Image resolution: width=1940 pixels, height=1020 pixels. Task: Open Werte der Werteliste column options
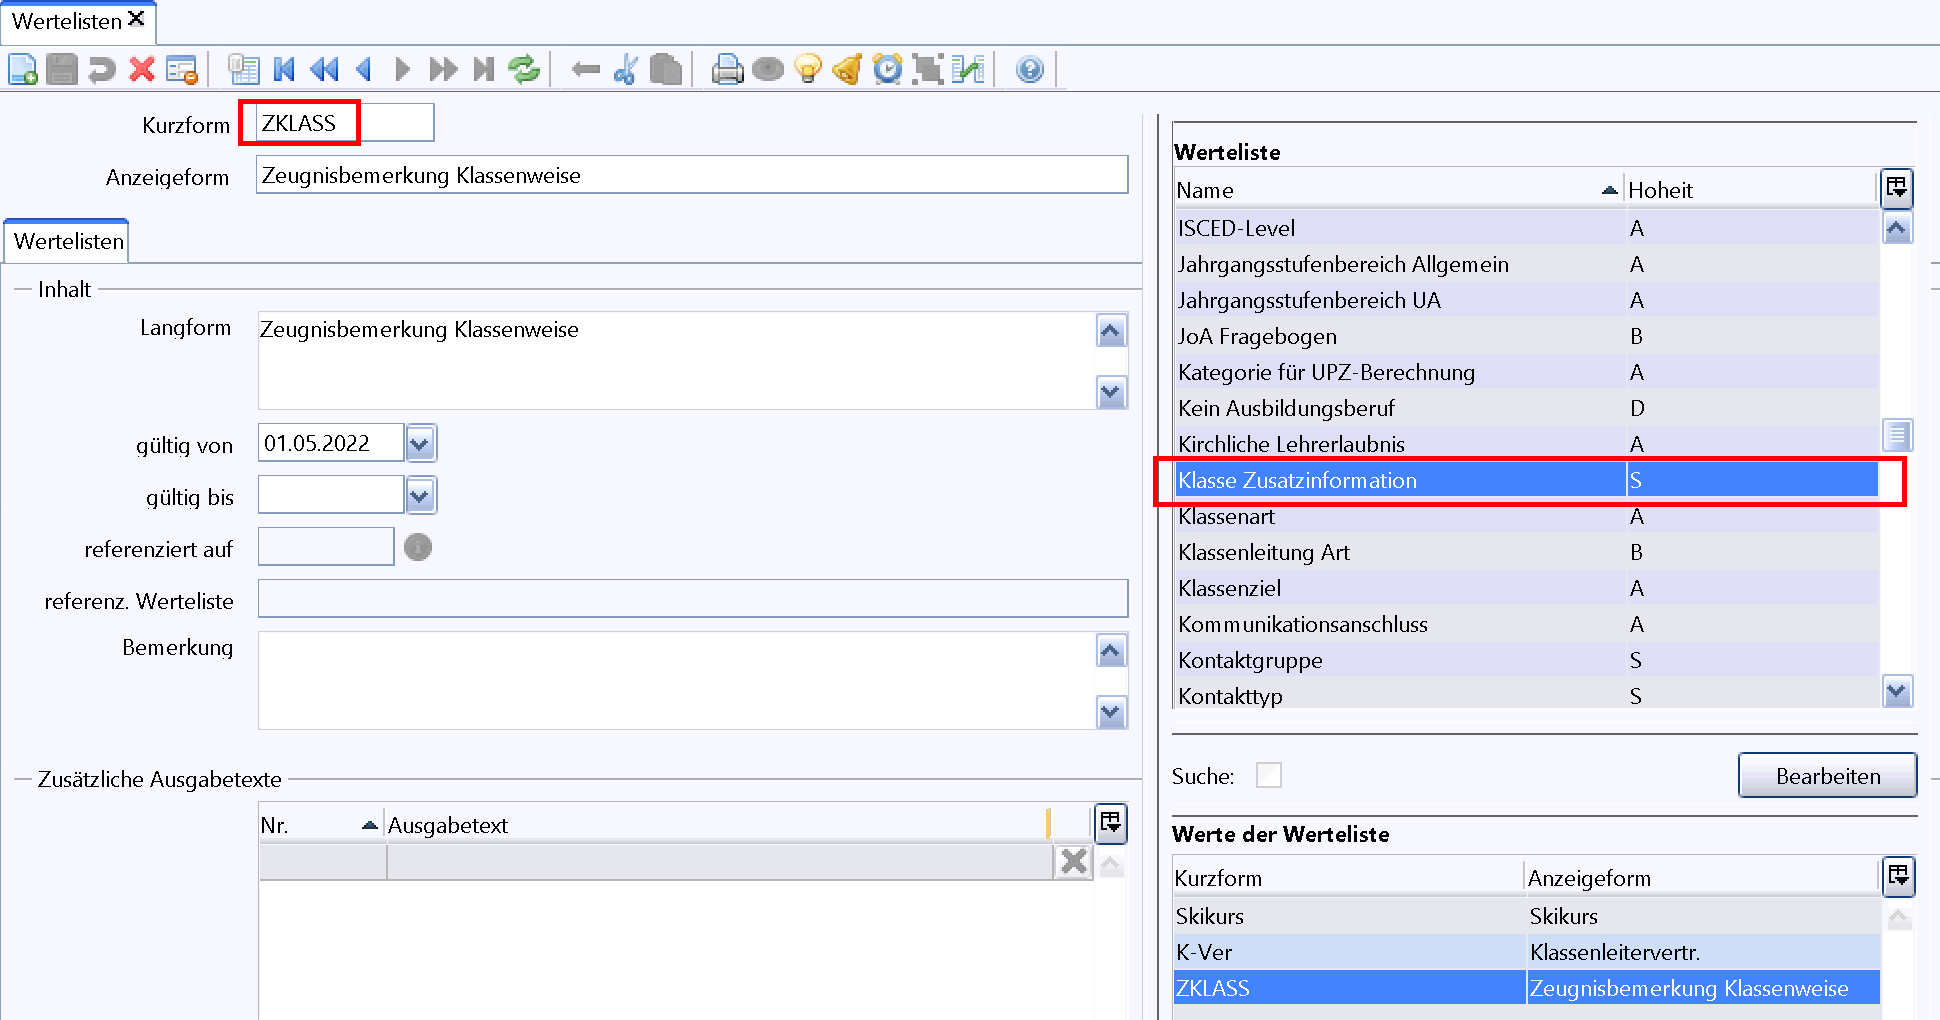point(1898,876)
